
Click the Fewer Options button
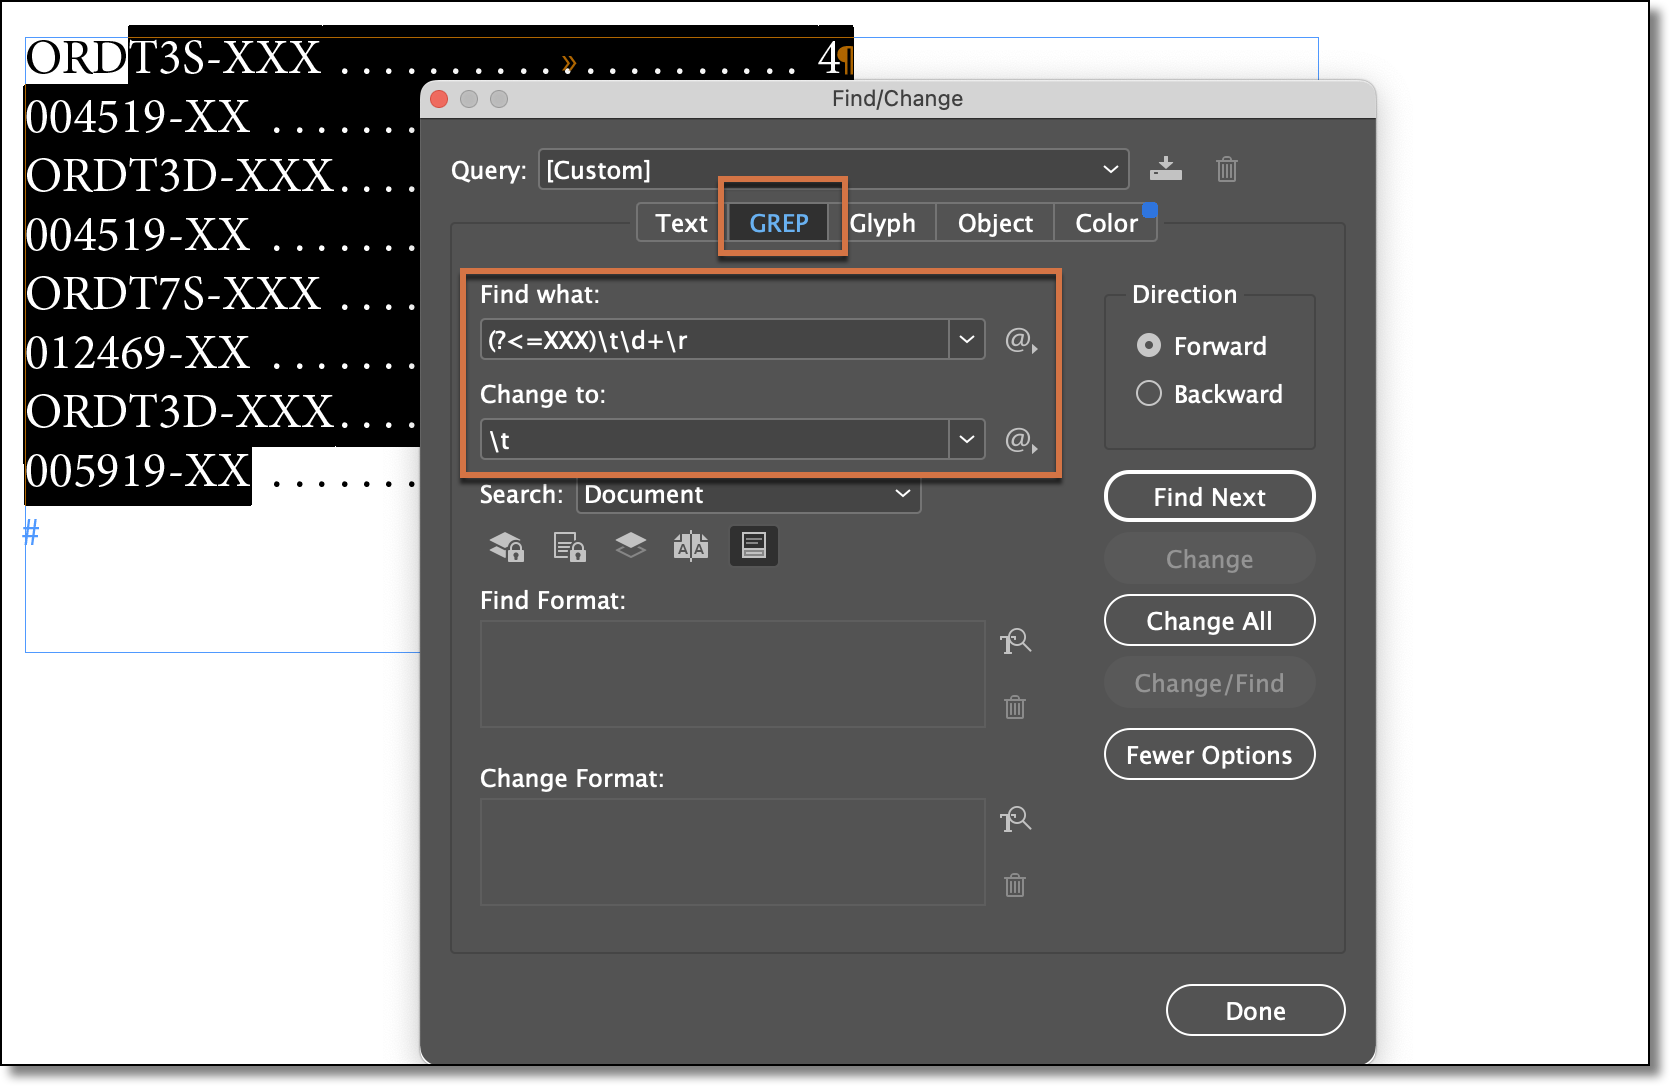pyautogui.click(x=1209, y=754)
